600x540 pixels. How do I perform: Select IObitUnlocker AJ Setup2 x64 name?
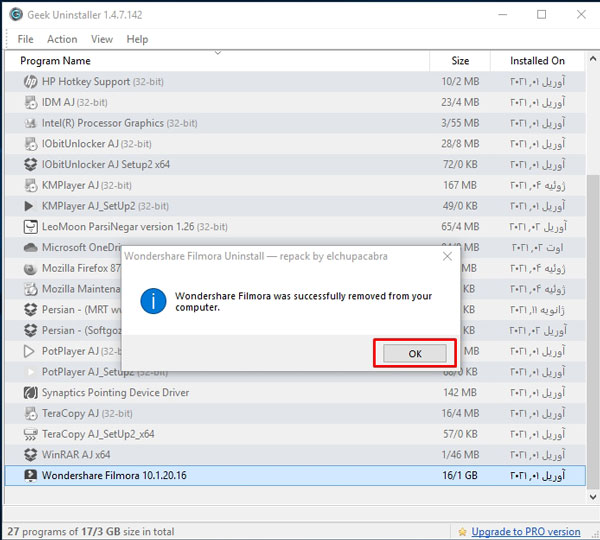click(x=106, y=165)
